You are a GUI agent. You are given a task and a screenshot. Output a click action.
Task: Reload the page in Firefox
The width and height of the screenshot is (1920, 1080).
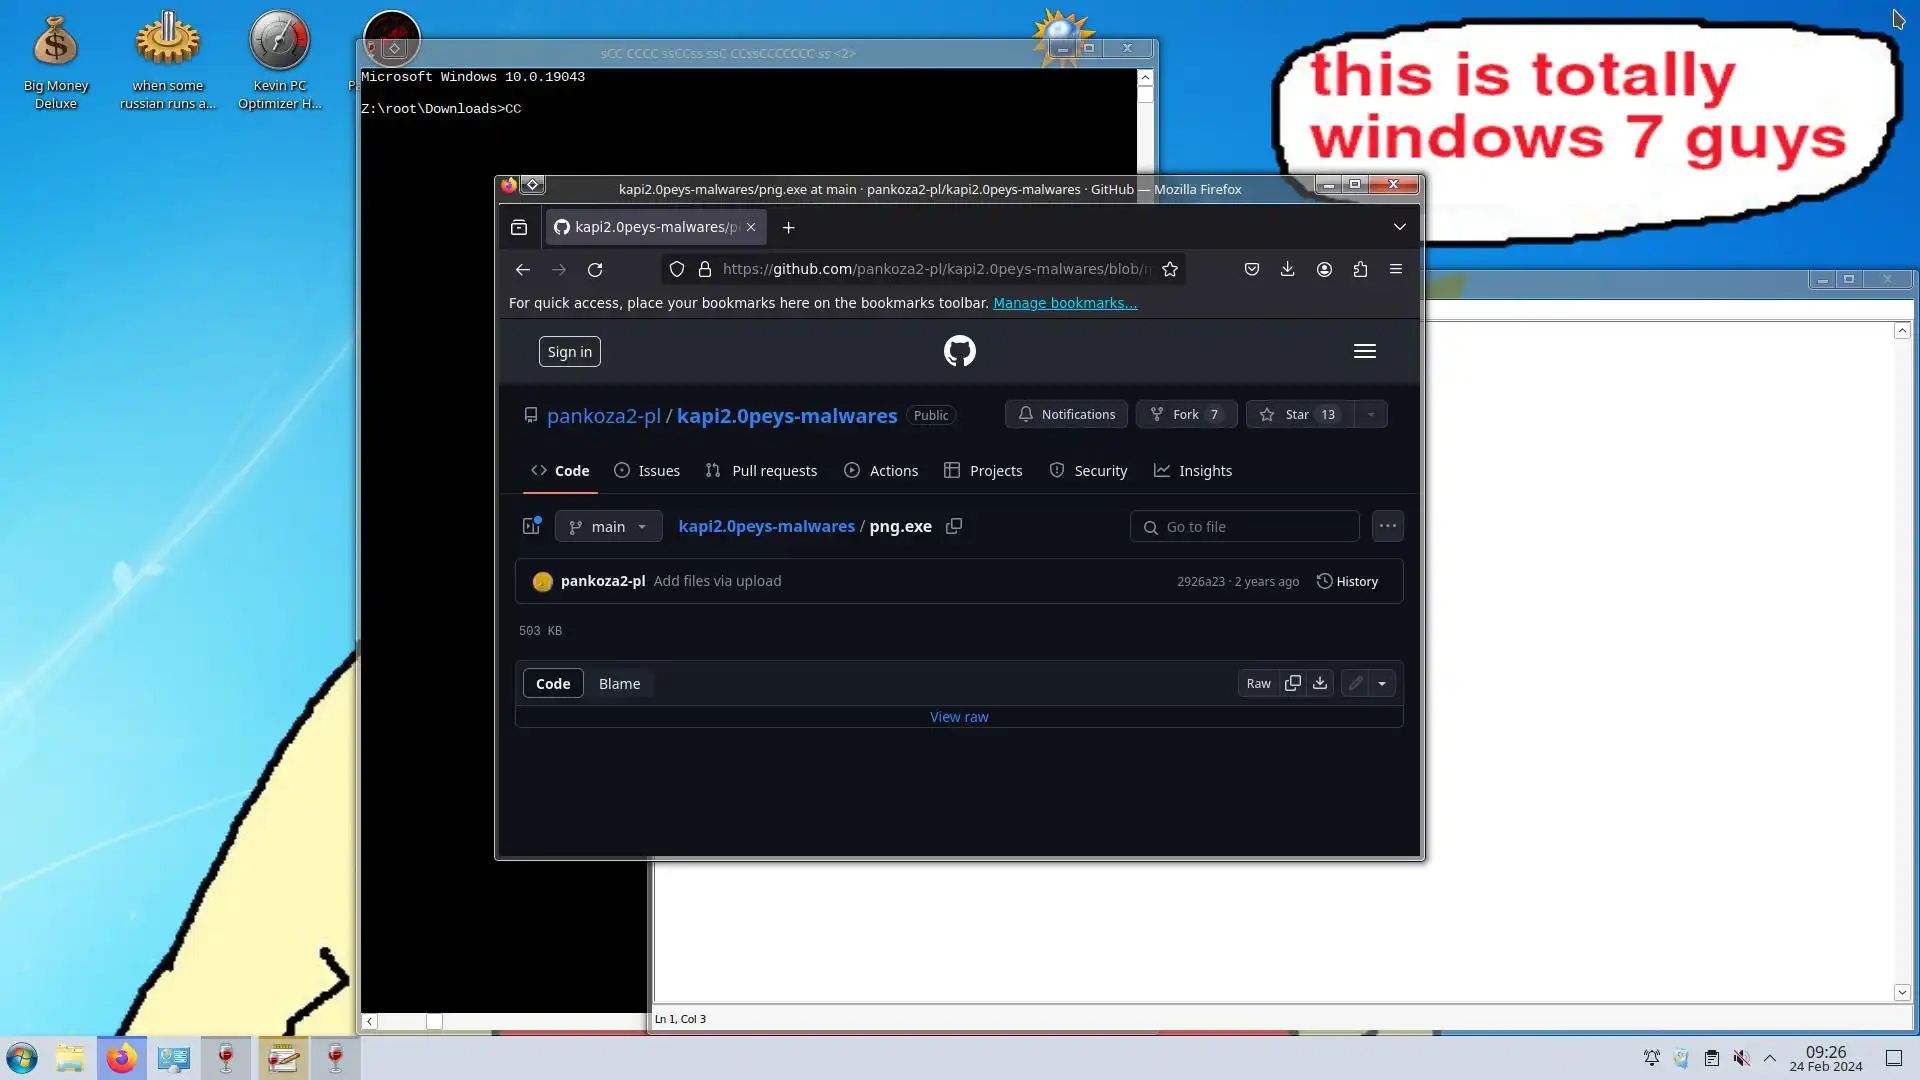point(595,269)
